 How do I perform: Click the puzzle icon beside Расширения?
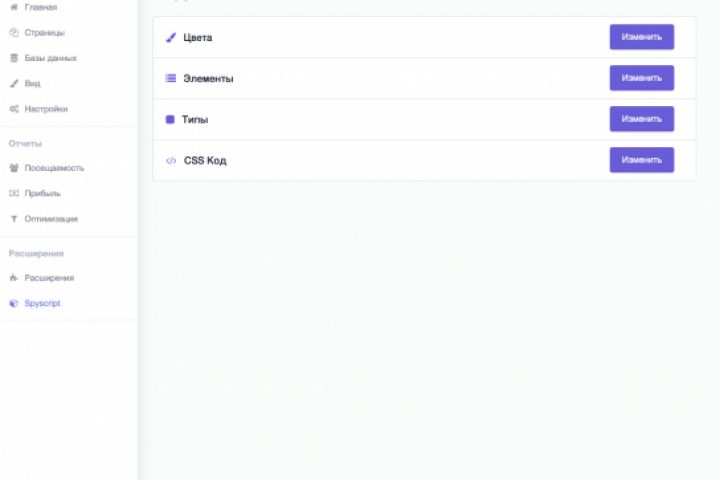pos(14,277)
